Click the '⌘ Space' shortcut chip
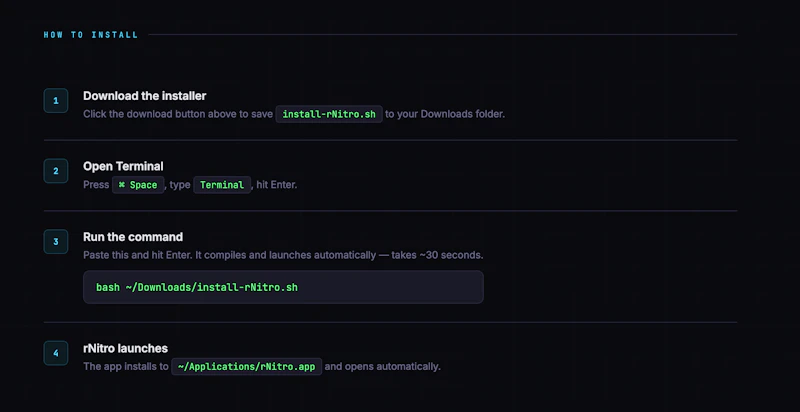Viewport: 800px width, 412px height. (x=138, y=185)
